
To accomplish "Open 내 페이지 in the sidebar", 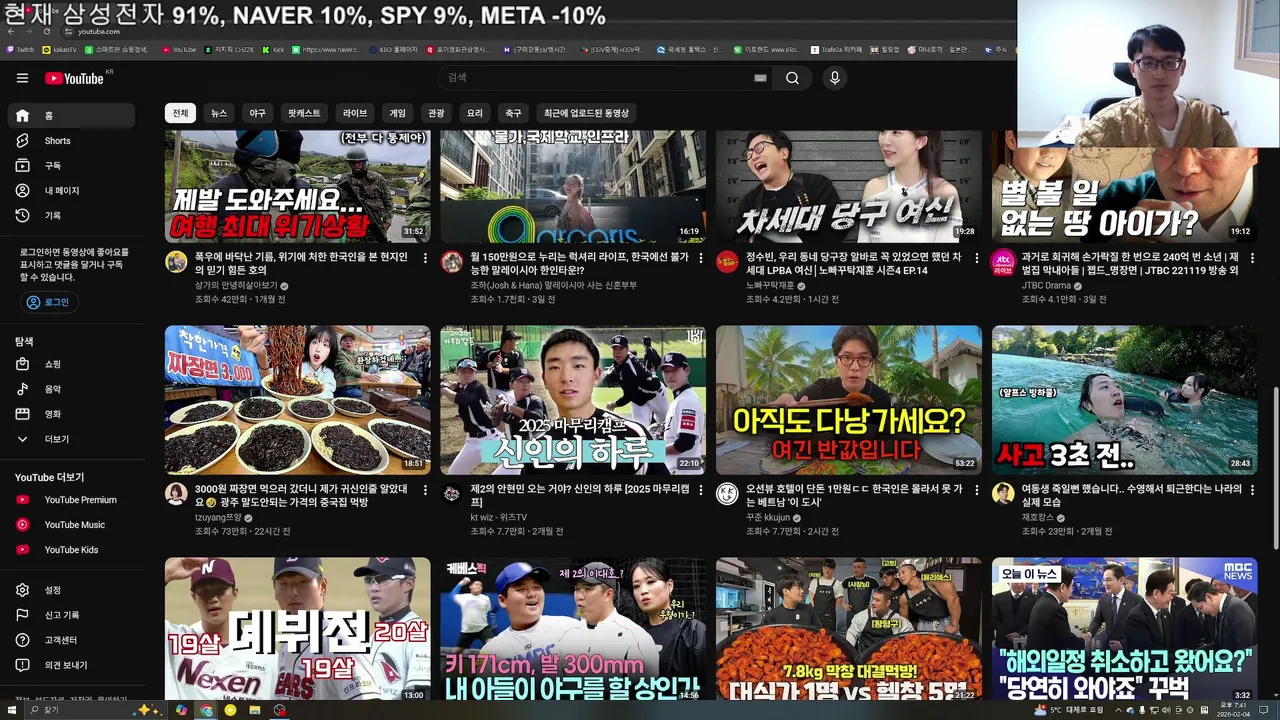I will click(72, 191).
